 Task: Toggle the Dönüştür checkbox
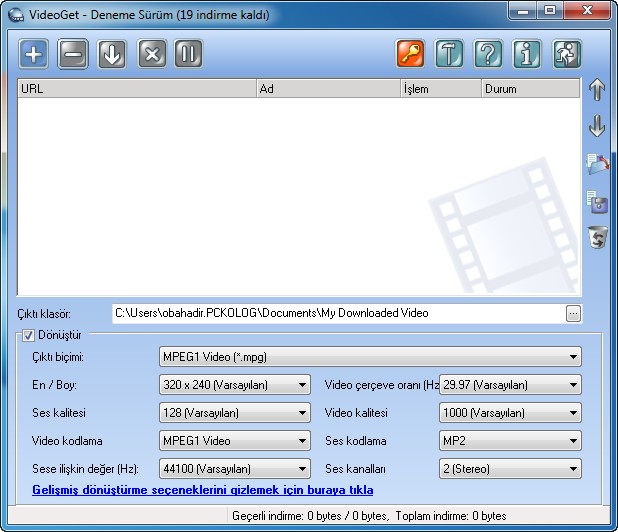28,335
